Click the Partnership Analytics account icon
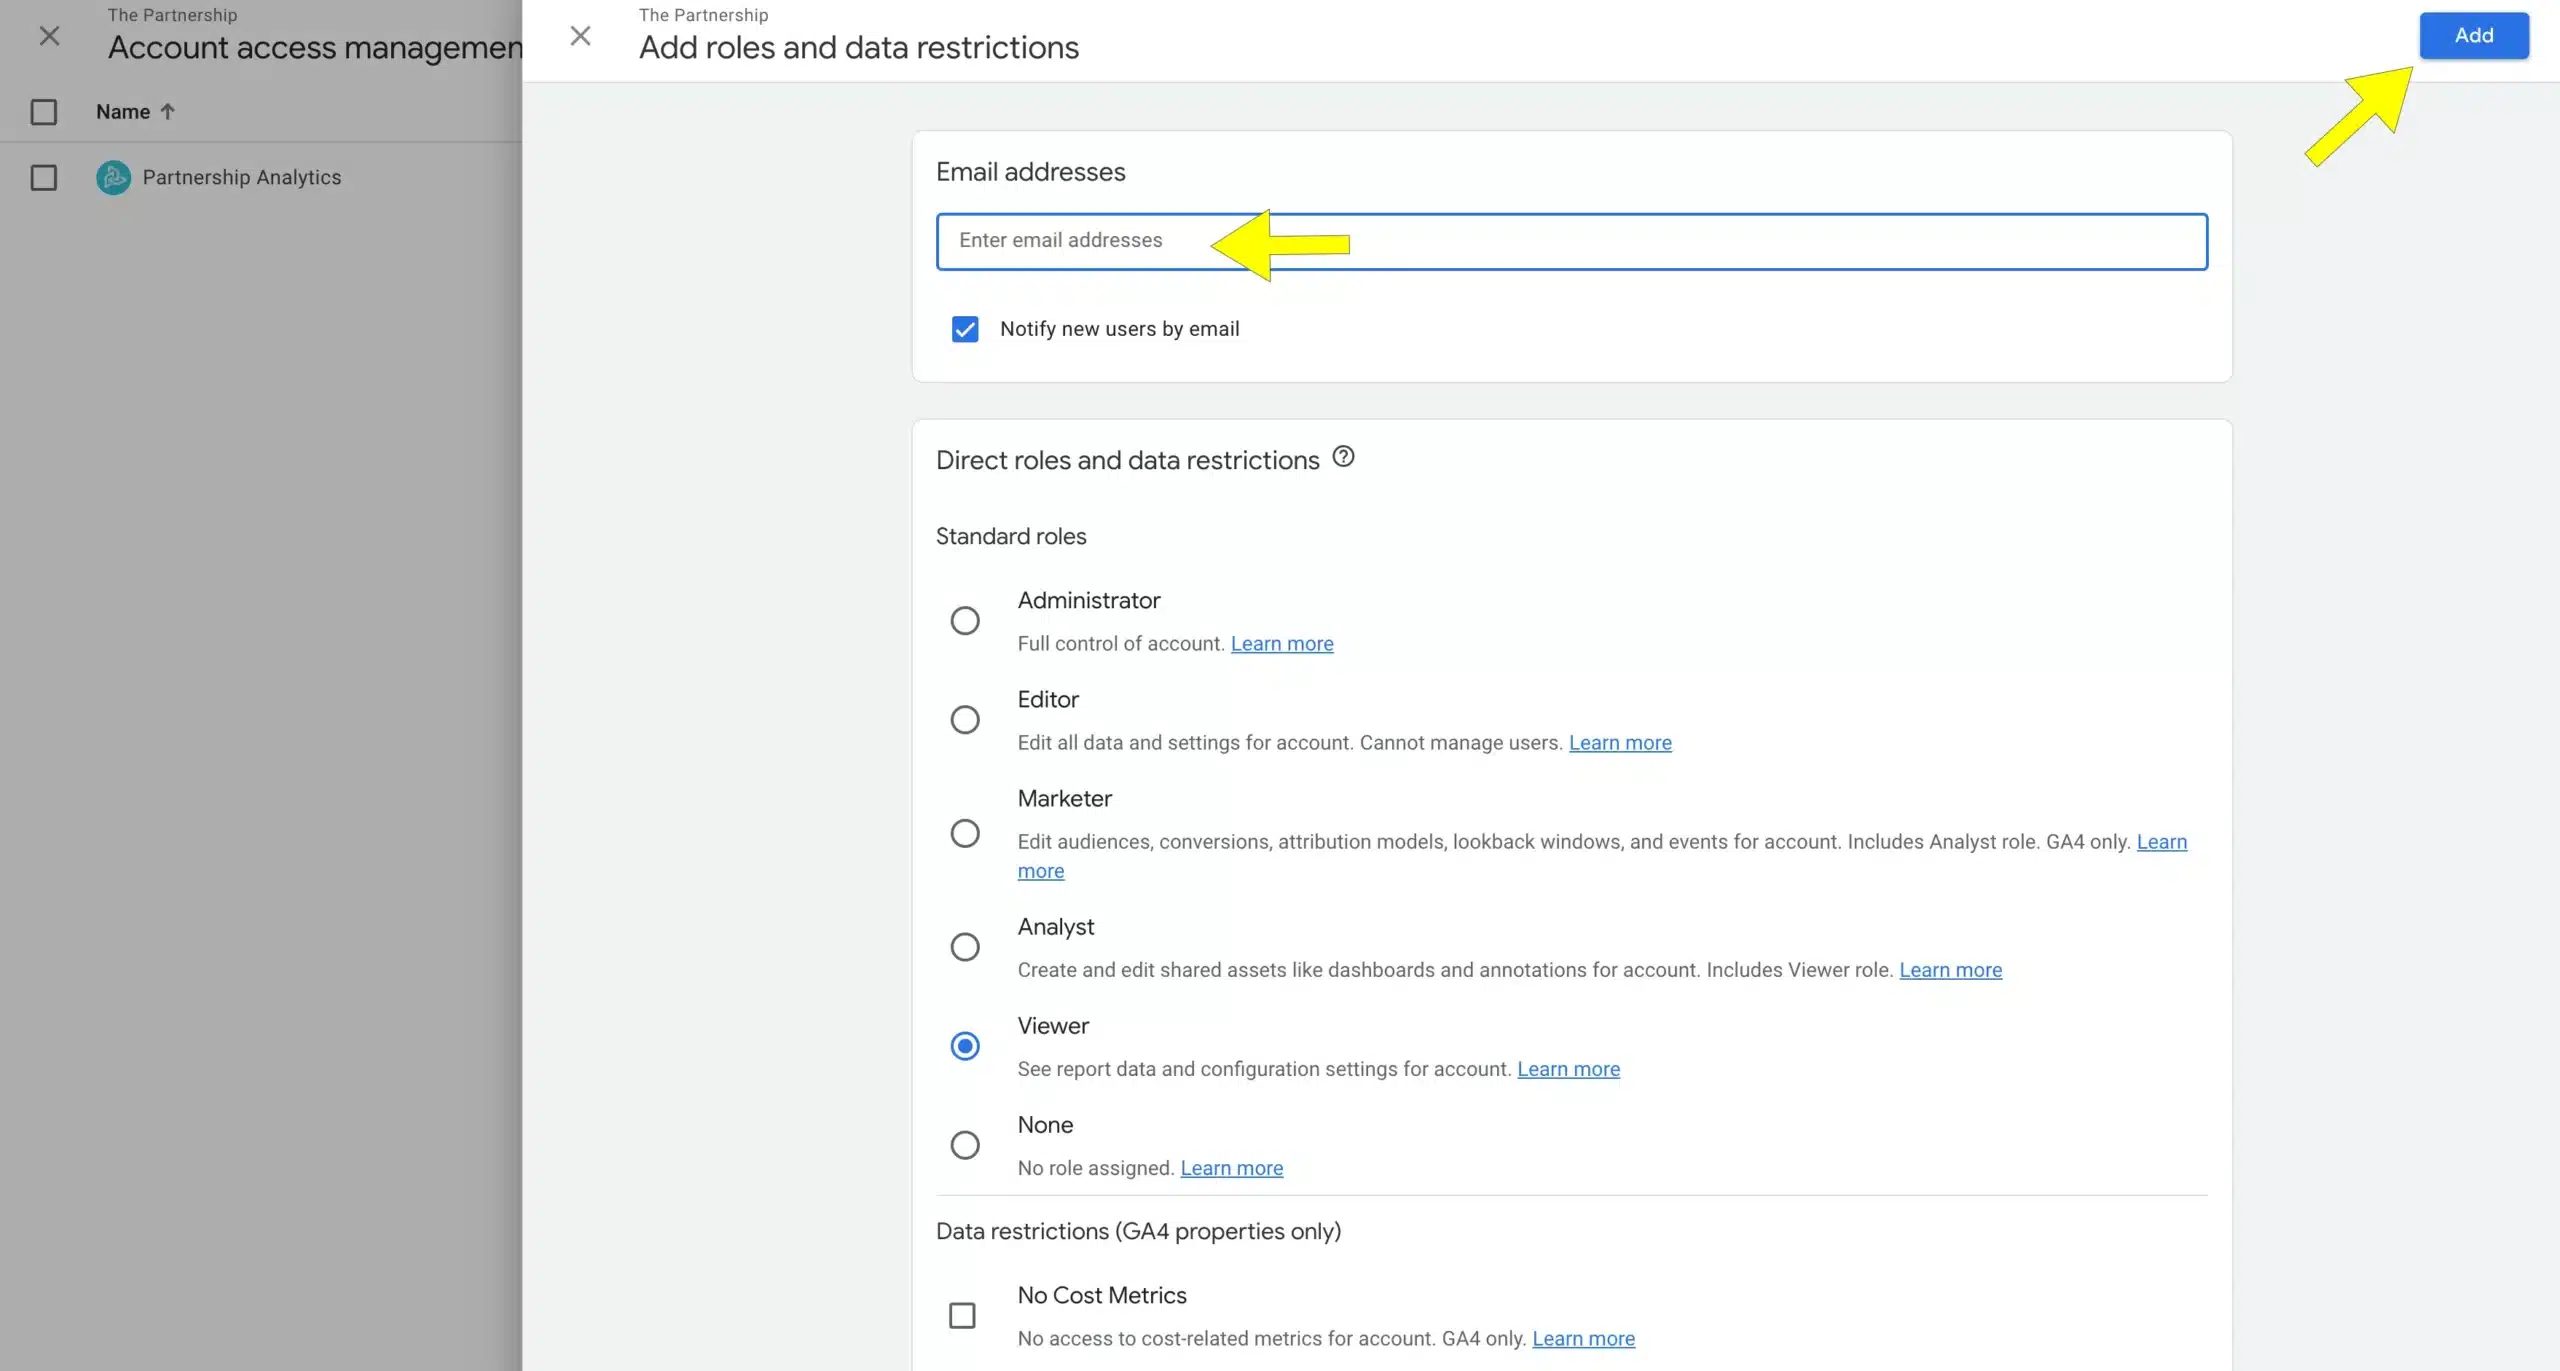Screen dimensions: 2560x1371 coord(113,176)
